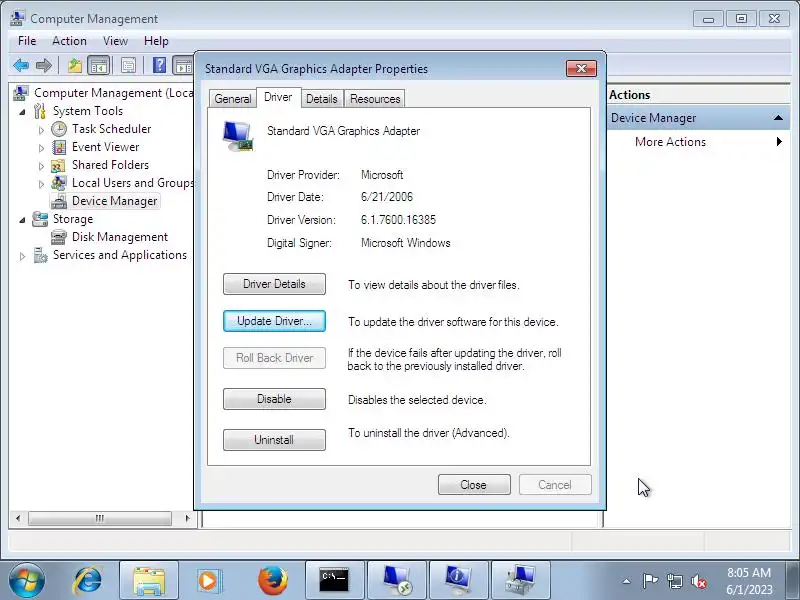Expand Services and Applications node
Viewport: 800px width, 600px height.
pos(22,256)
